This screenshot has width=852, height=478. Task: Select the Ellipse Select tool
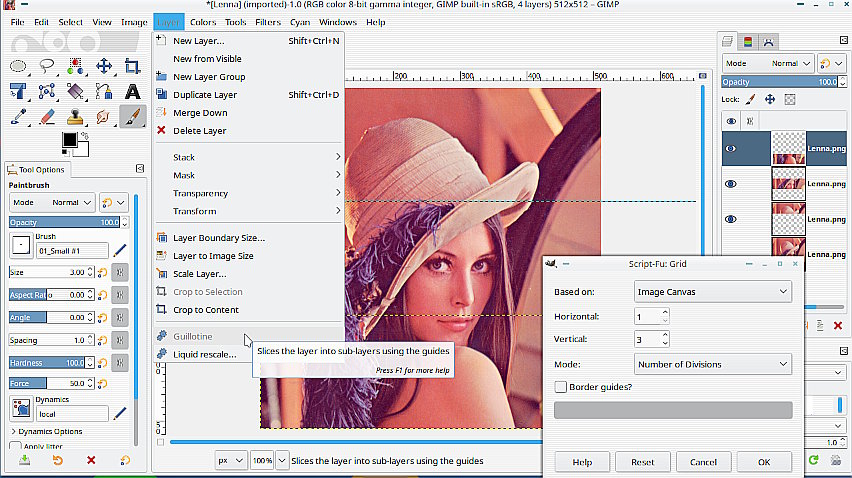(x=18, y=67)
